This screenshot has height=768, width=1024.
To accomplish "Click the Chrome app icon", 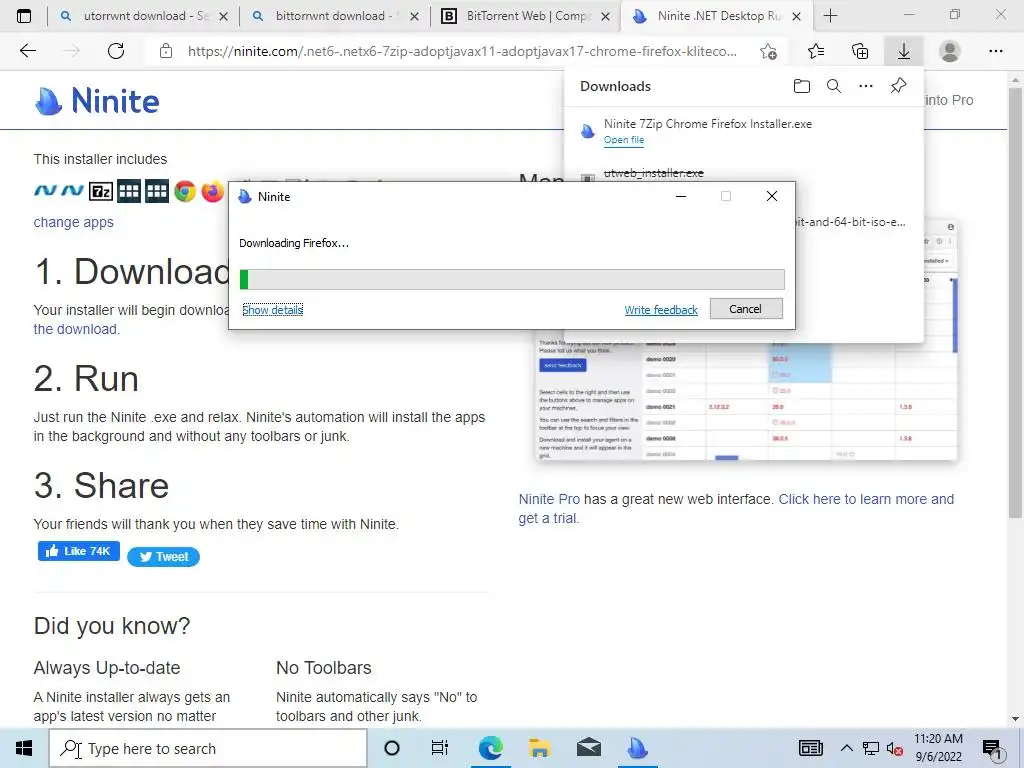I will coord(185,191).
